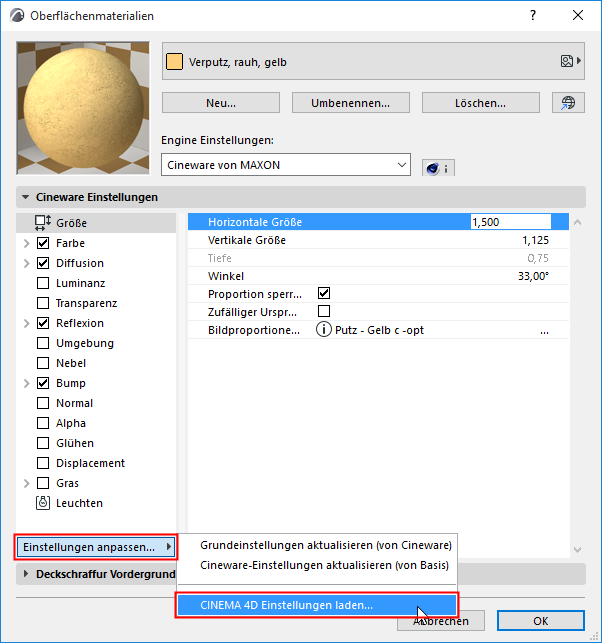Open the Einstellungen anpassen submenu button

(96, 547)
